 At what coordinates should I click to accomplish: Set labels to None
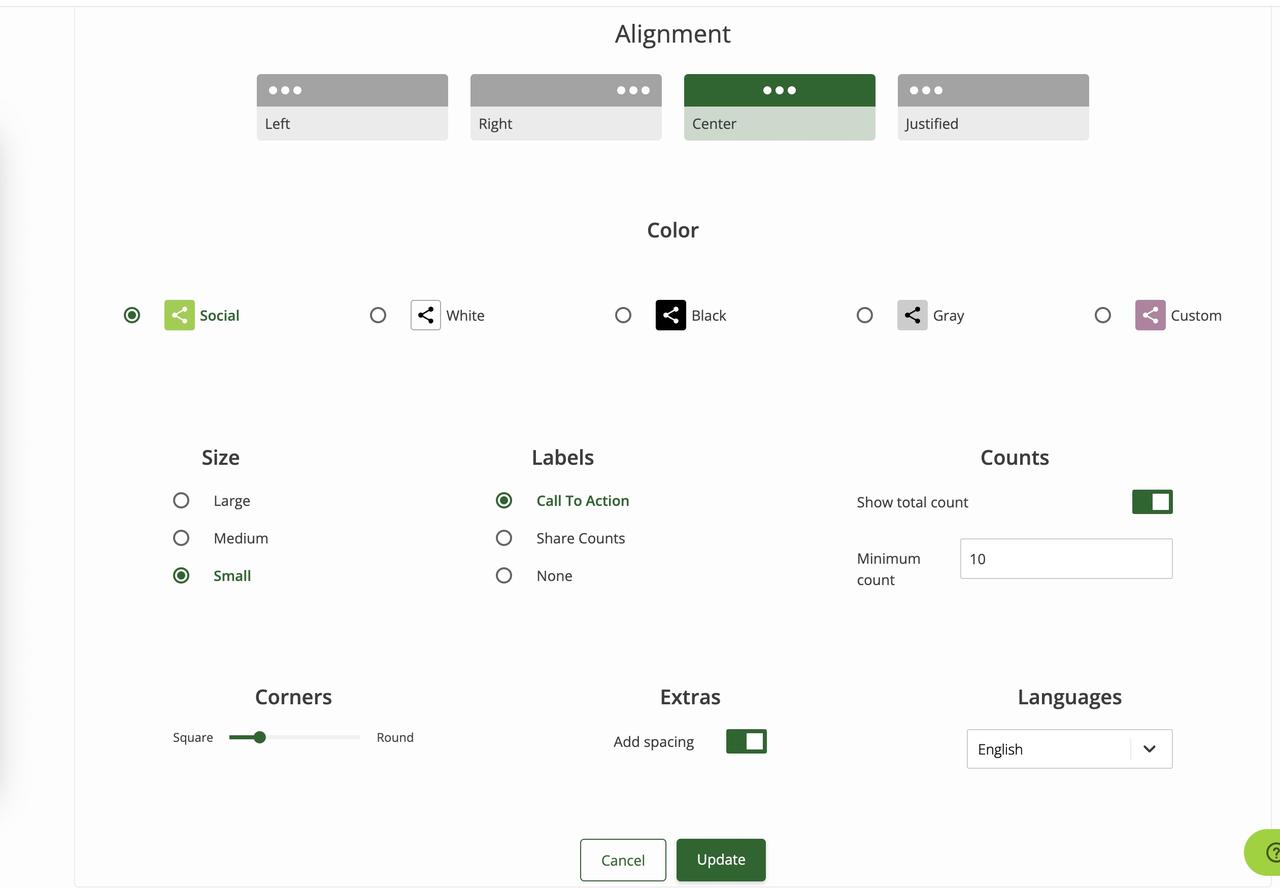tap(504, 575)
